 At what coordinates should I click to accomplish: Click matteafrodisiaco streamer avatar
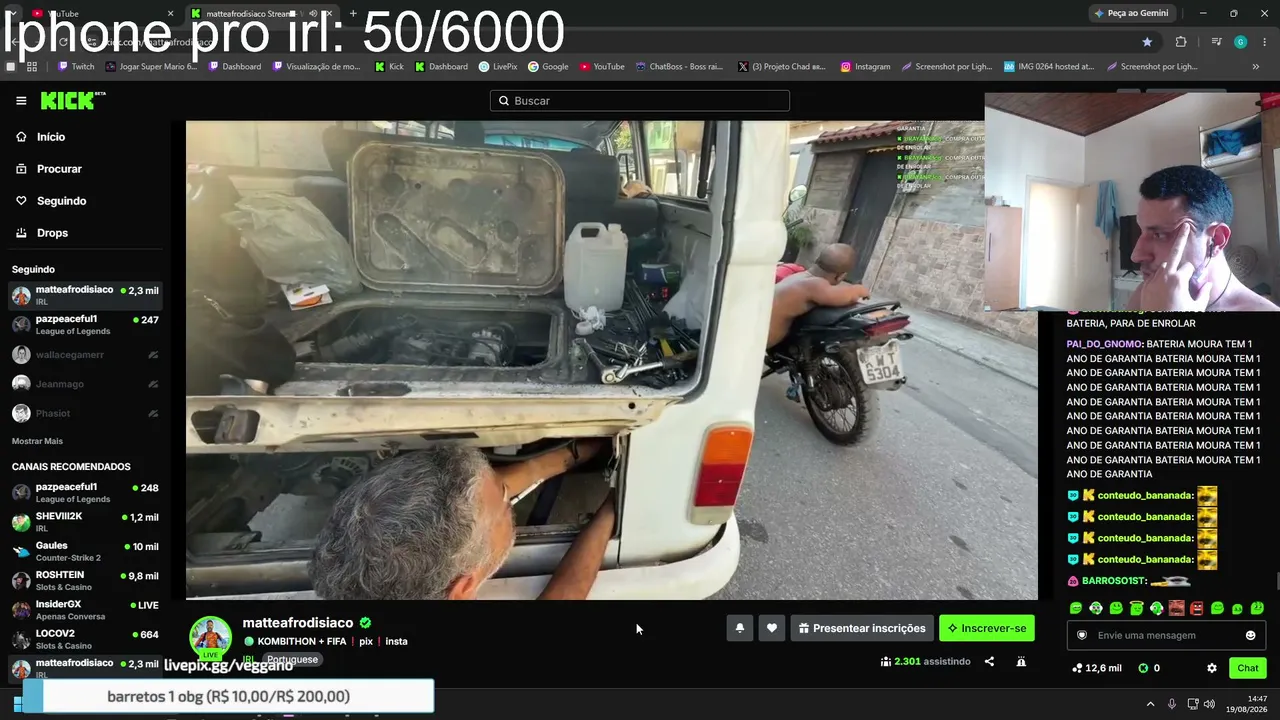[211, 637]
